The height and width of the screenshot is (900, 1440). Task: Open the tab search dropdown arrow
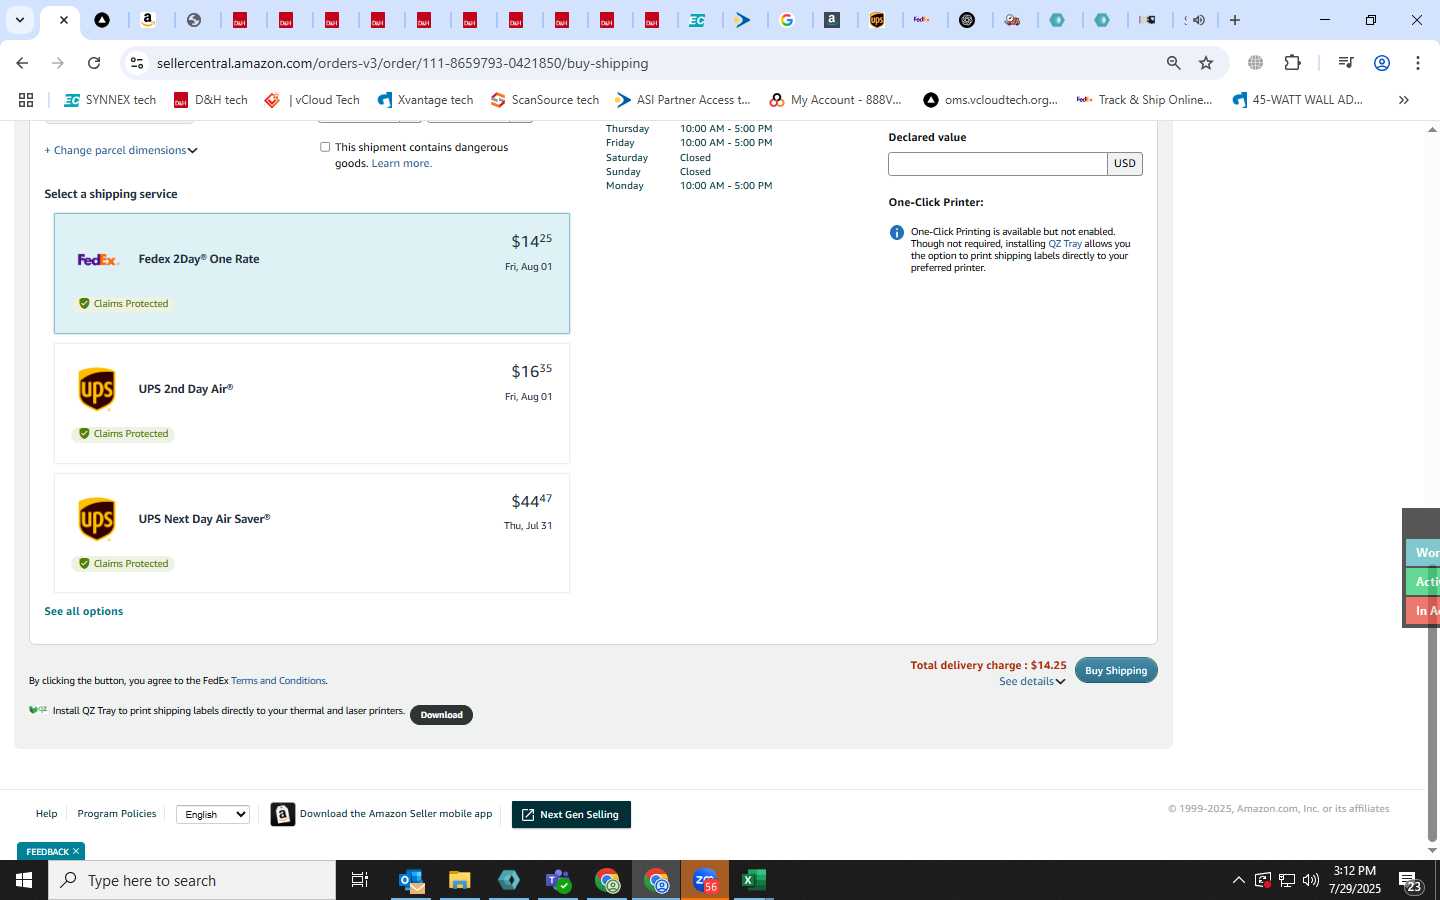point(19,20)
